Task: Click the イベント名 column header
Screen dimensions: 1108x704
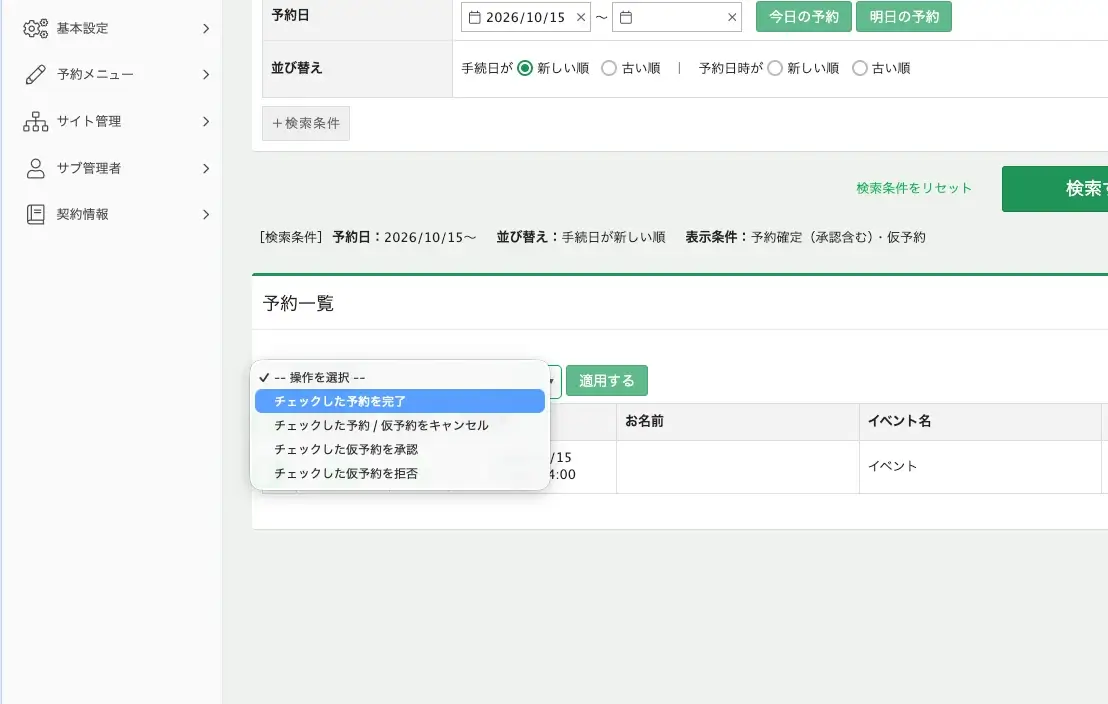Action: [980, 422]
